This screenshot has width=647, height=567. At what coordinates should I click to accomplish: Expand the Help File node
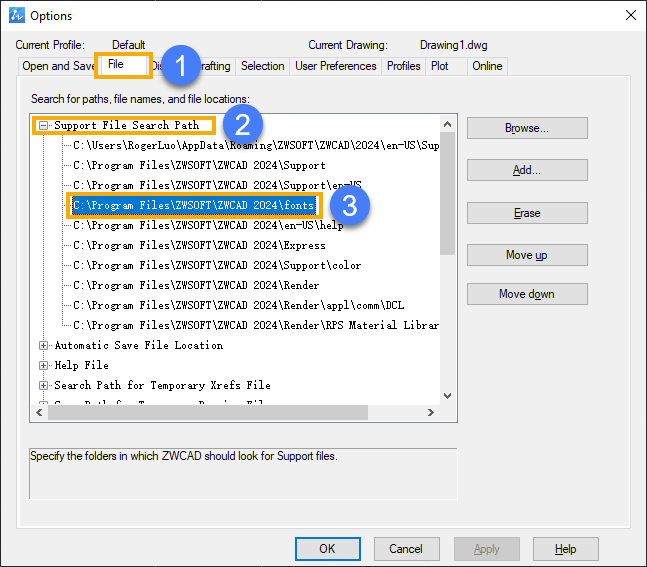(x=43, y=365)
